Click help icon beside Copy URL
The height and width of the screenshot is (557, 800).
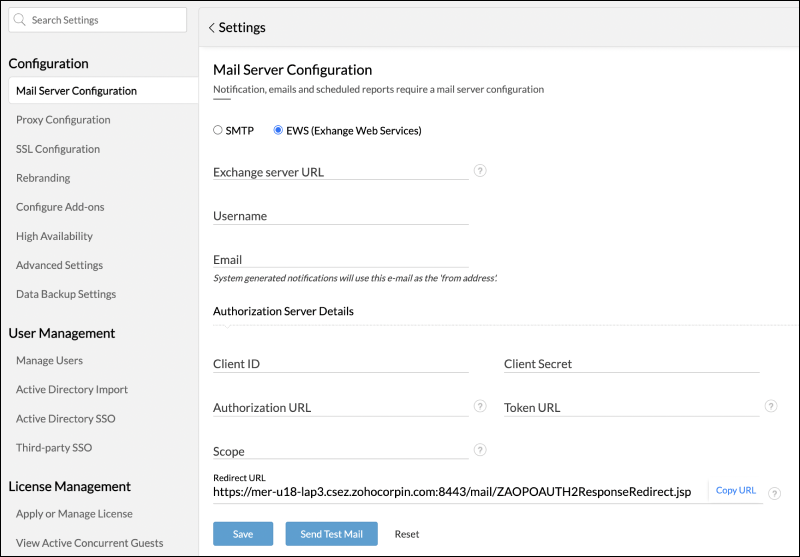[x=775, y=493]
